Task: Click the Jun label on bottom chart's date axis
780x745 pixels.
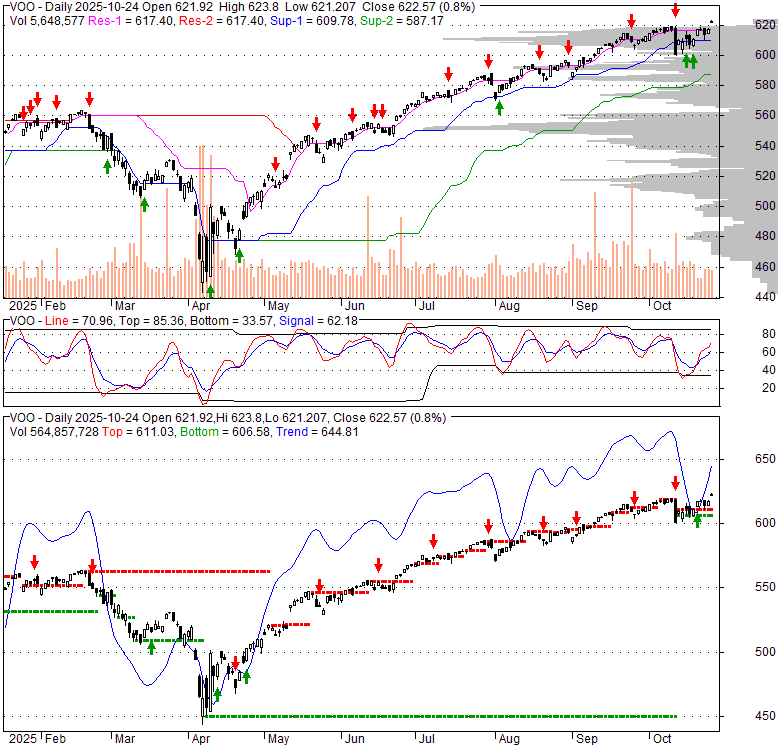Action: point(354,739)
